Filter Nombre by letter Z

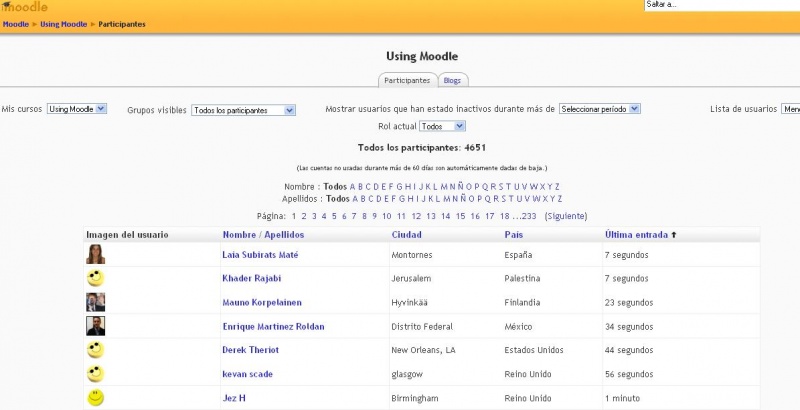[x=557, y=187]
